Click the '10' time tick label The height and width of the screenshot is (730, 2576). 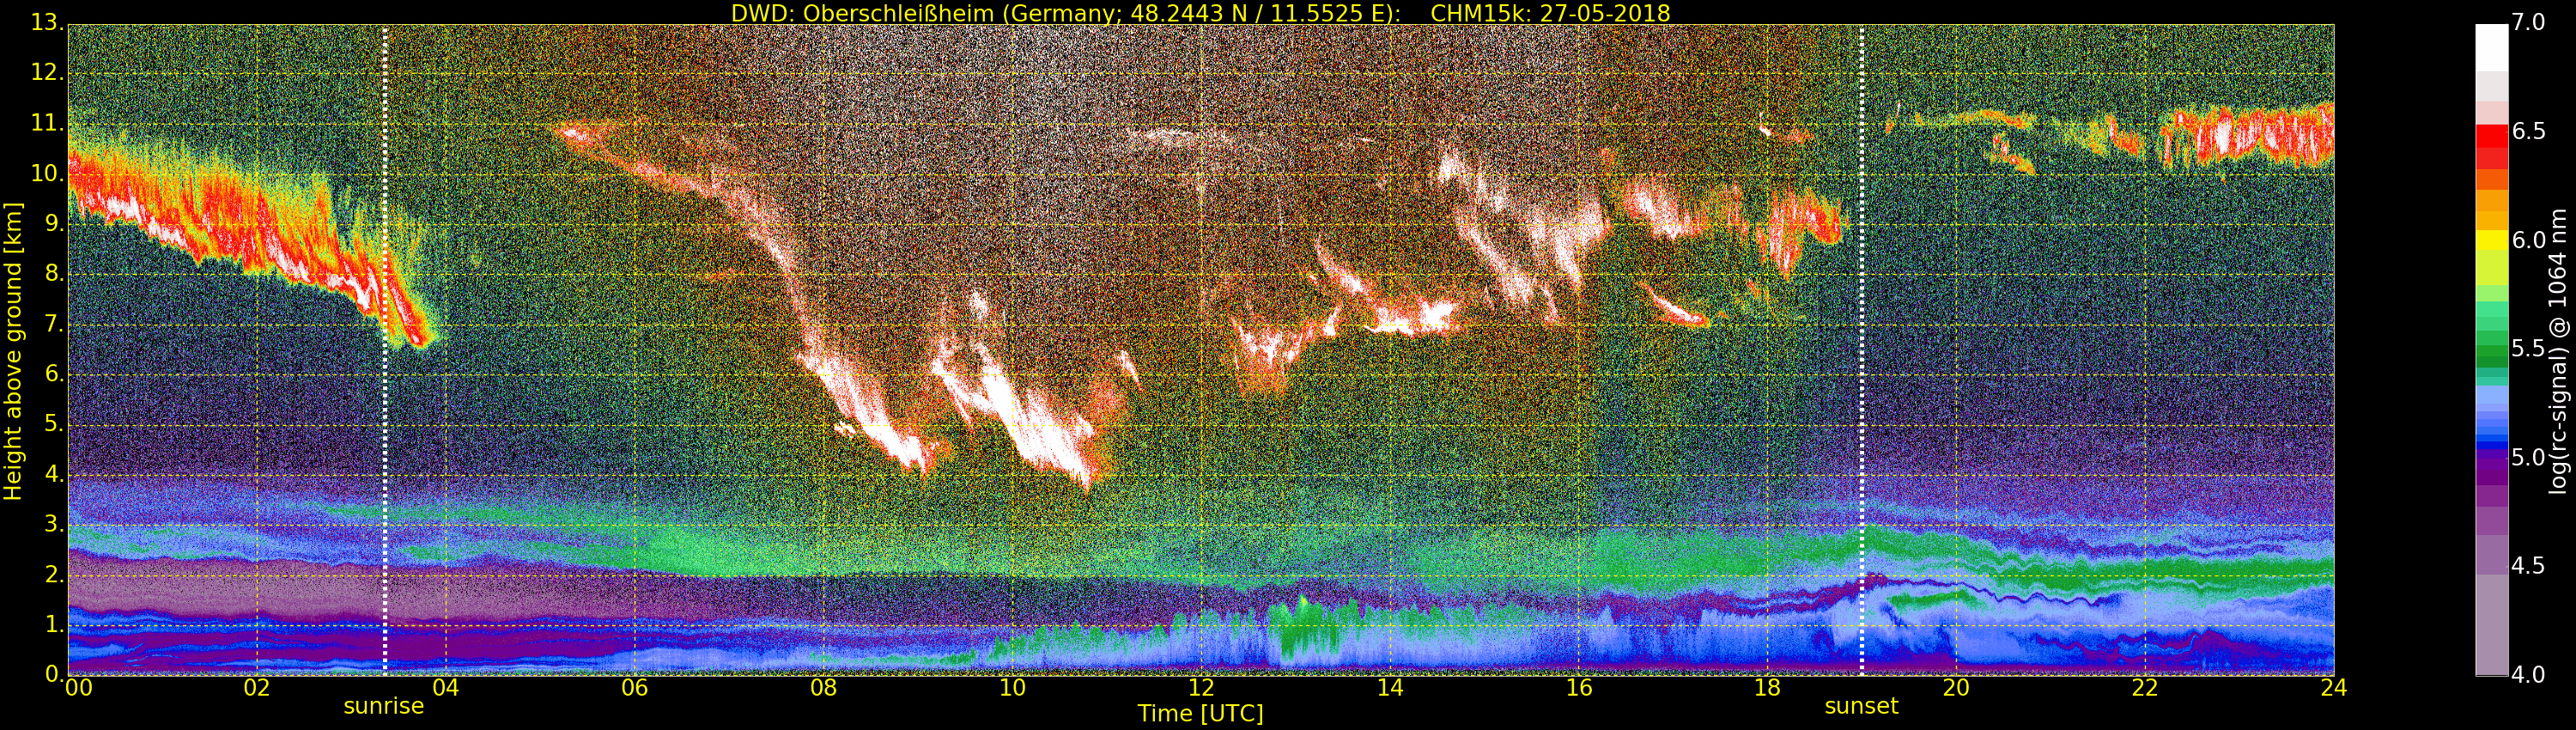tap(1012, 688)
